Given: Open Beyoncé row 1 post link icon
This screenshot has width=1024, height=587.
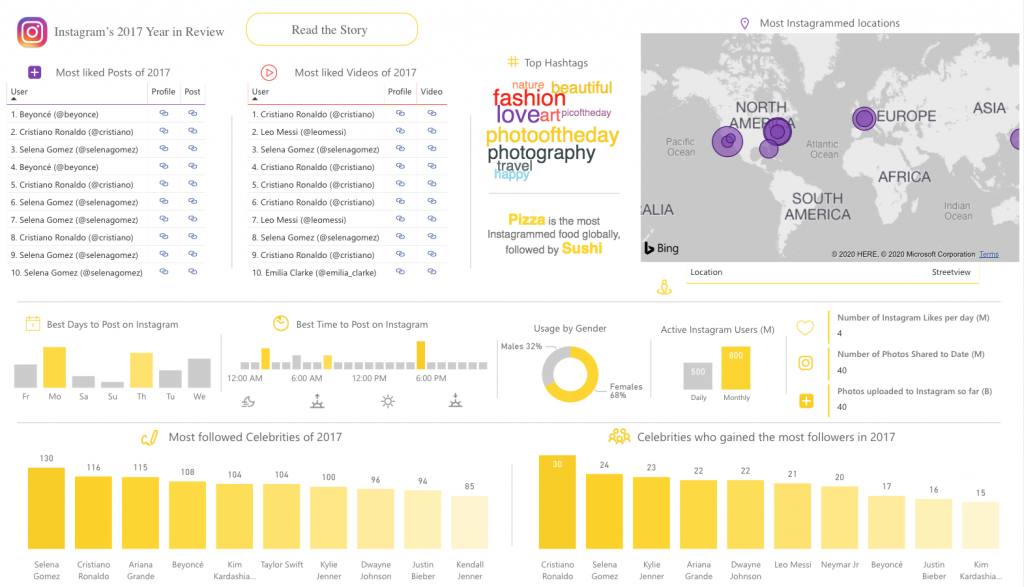Looking at the screenshot, I should (x=193, y=114).
